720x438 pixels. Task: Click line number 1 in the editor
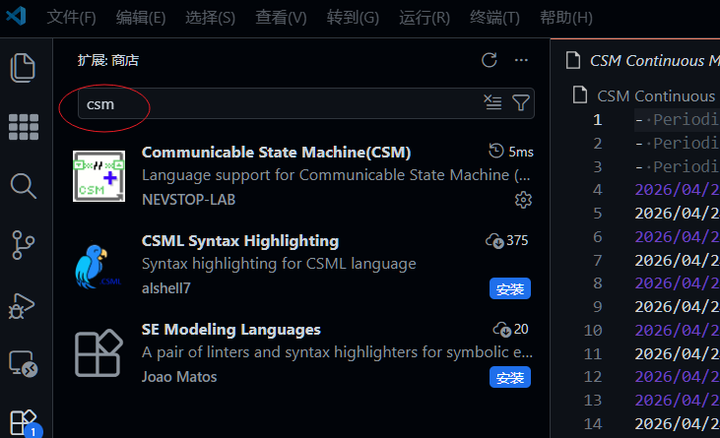coord(597,120)
